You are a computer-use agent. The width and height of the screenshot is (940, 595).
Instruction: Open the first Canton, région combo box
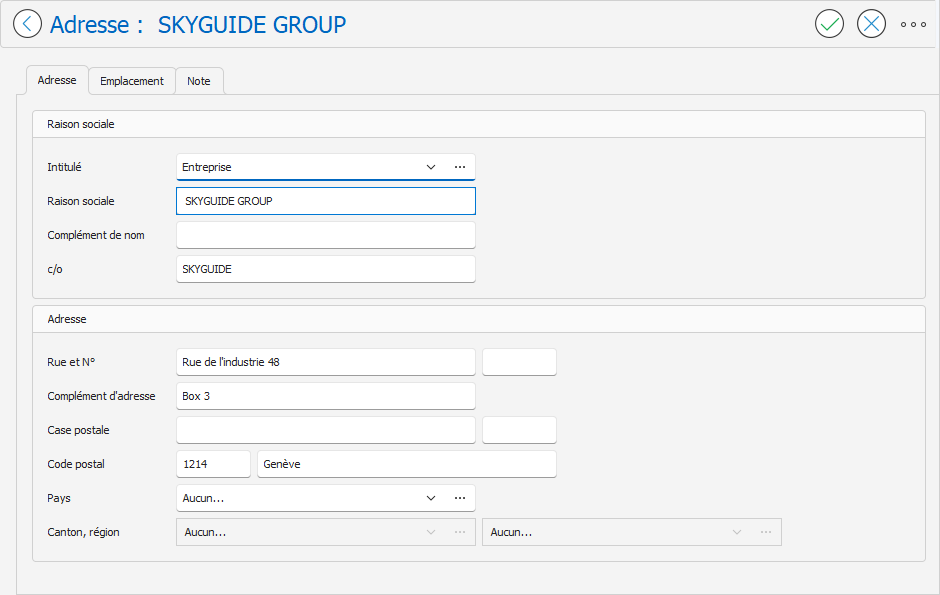coord(326,532)
